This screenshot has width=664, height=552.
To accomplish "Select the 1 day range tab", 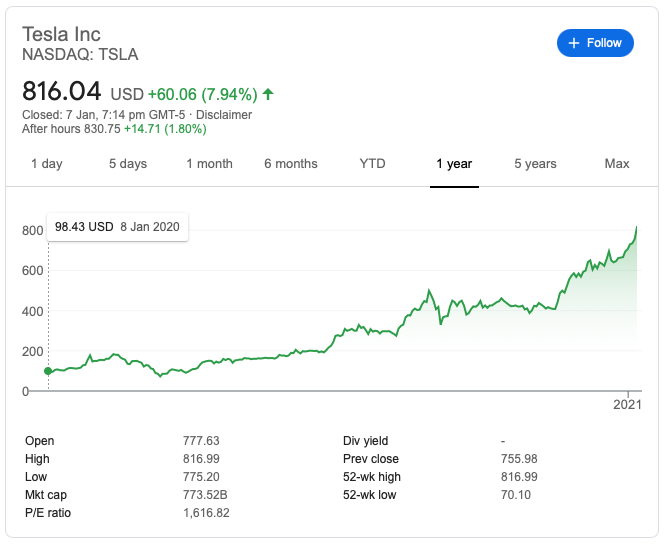I will pos(47,164).
